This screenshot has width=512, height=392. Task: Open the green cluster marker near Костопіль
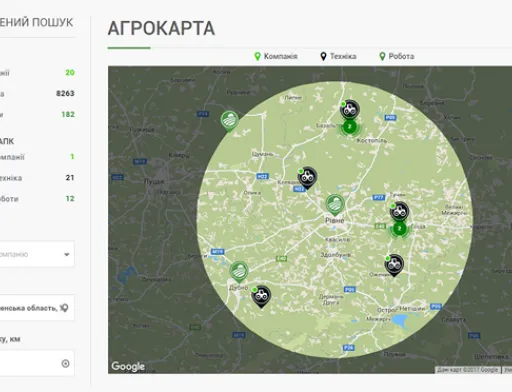(349, 127)
